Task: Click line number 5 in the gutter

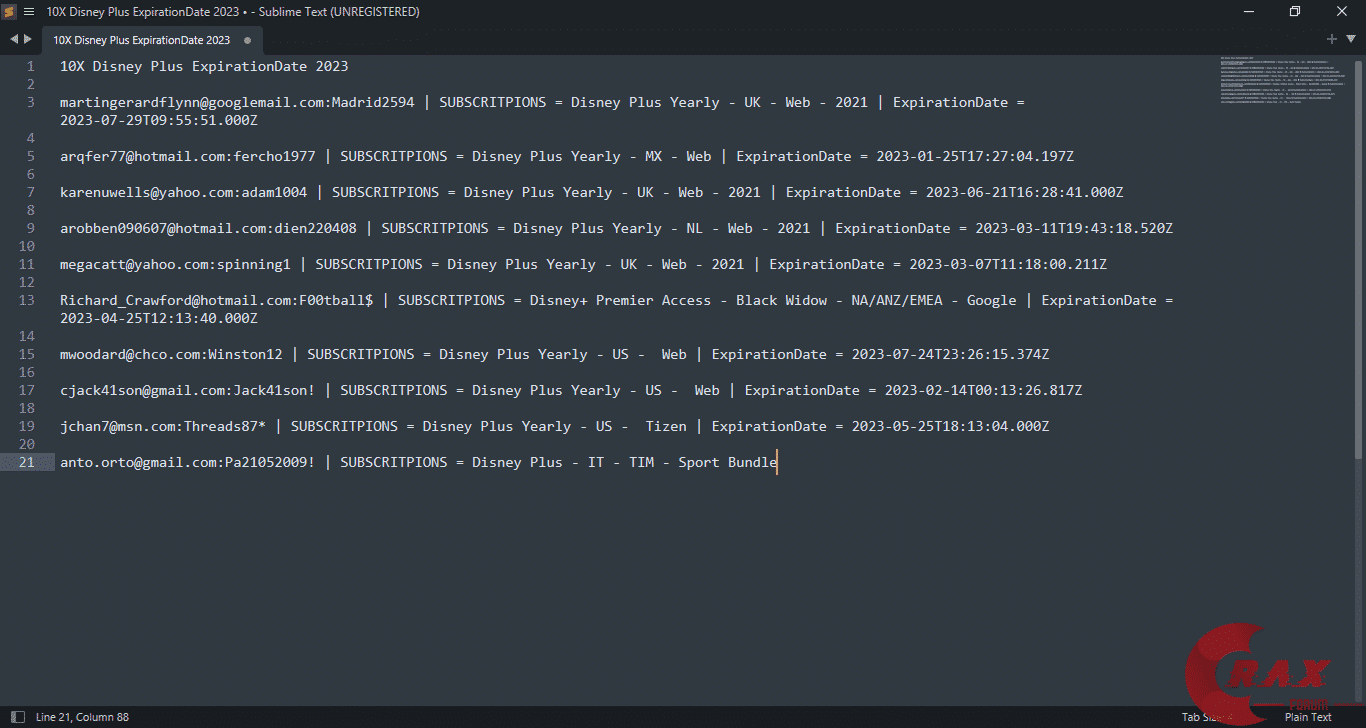Action: (x=31, y=156)
